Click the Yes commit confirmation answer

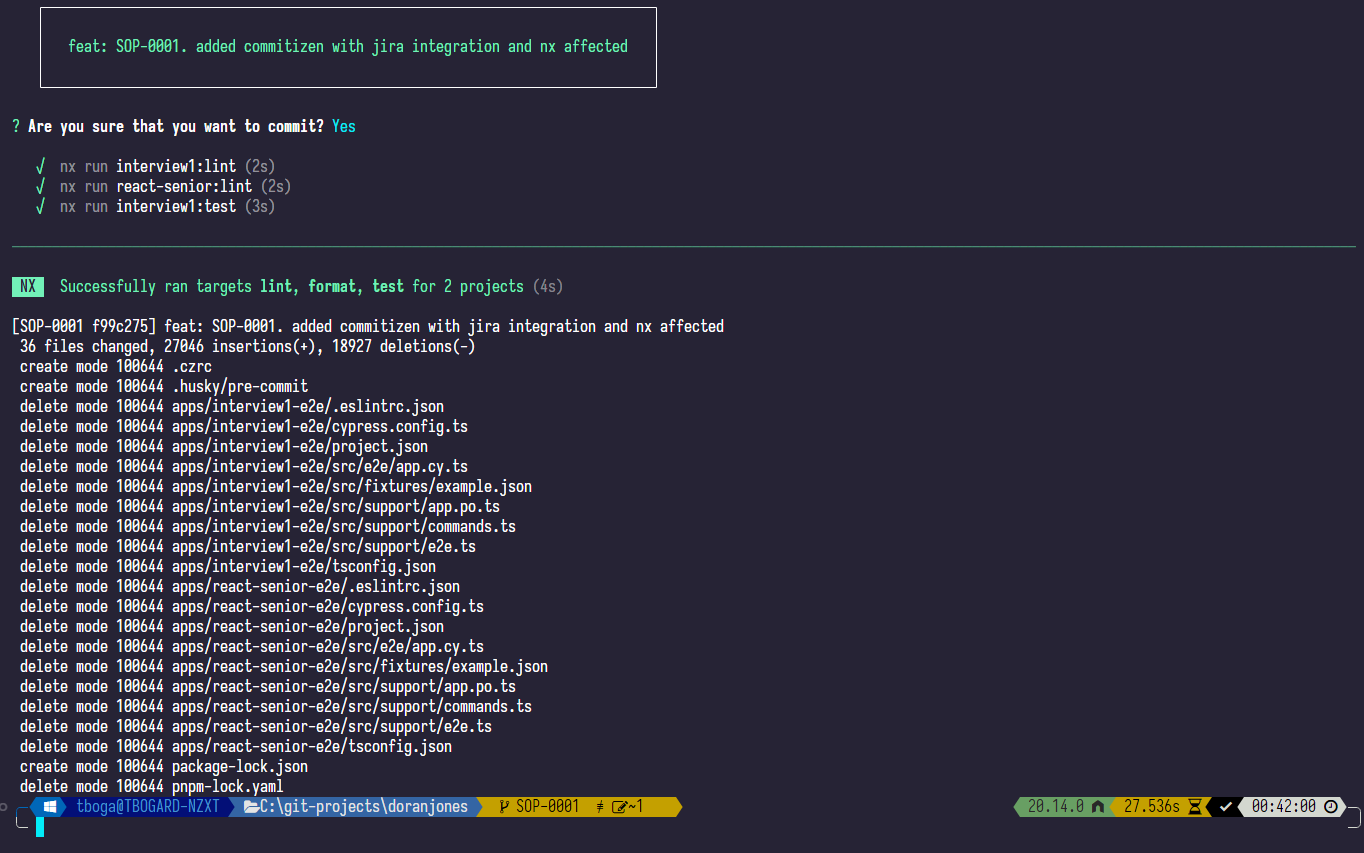coord(343,126)
